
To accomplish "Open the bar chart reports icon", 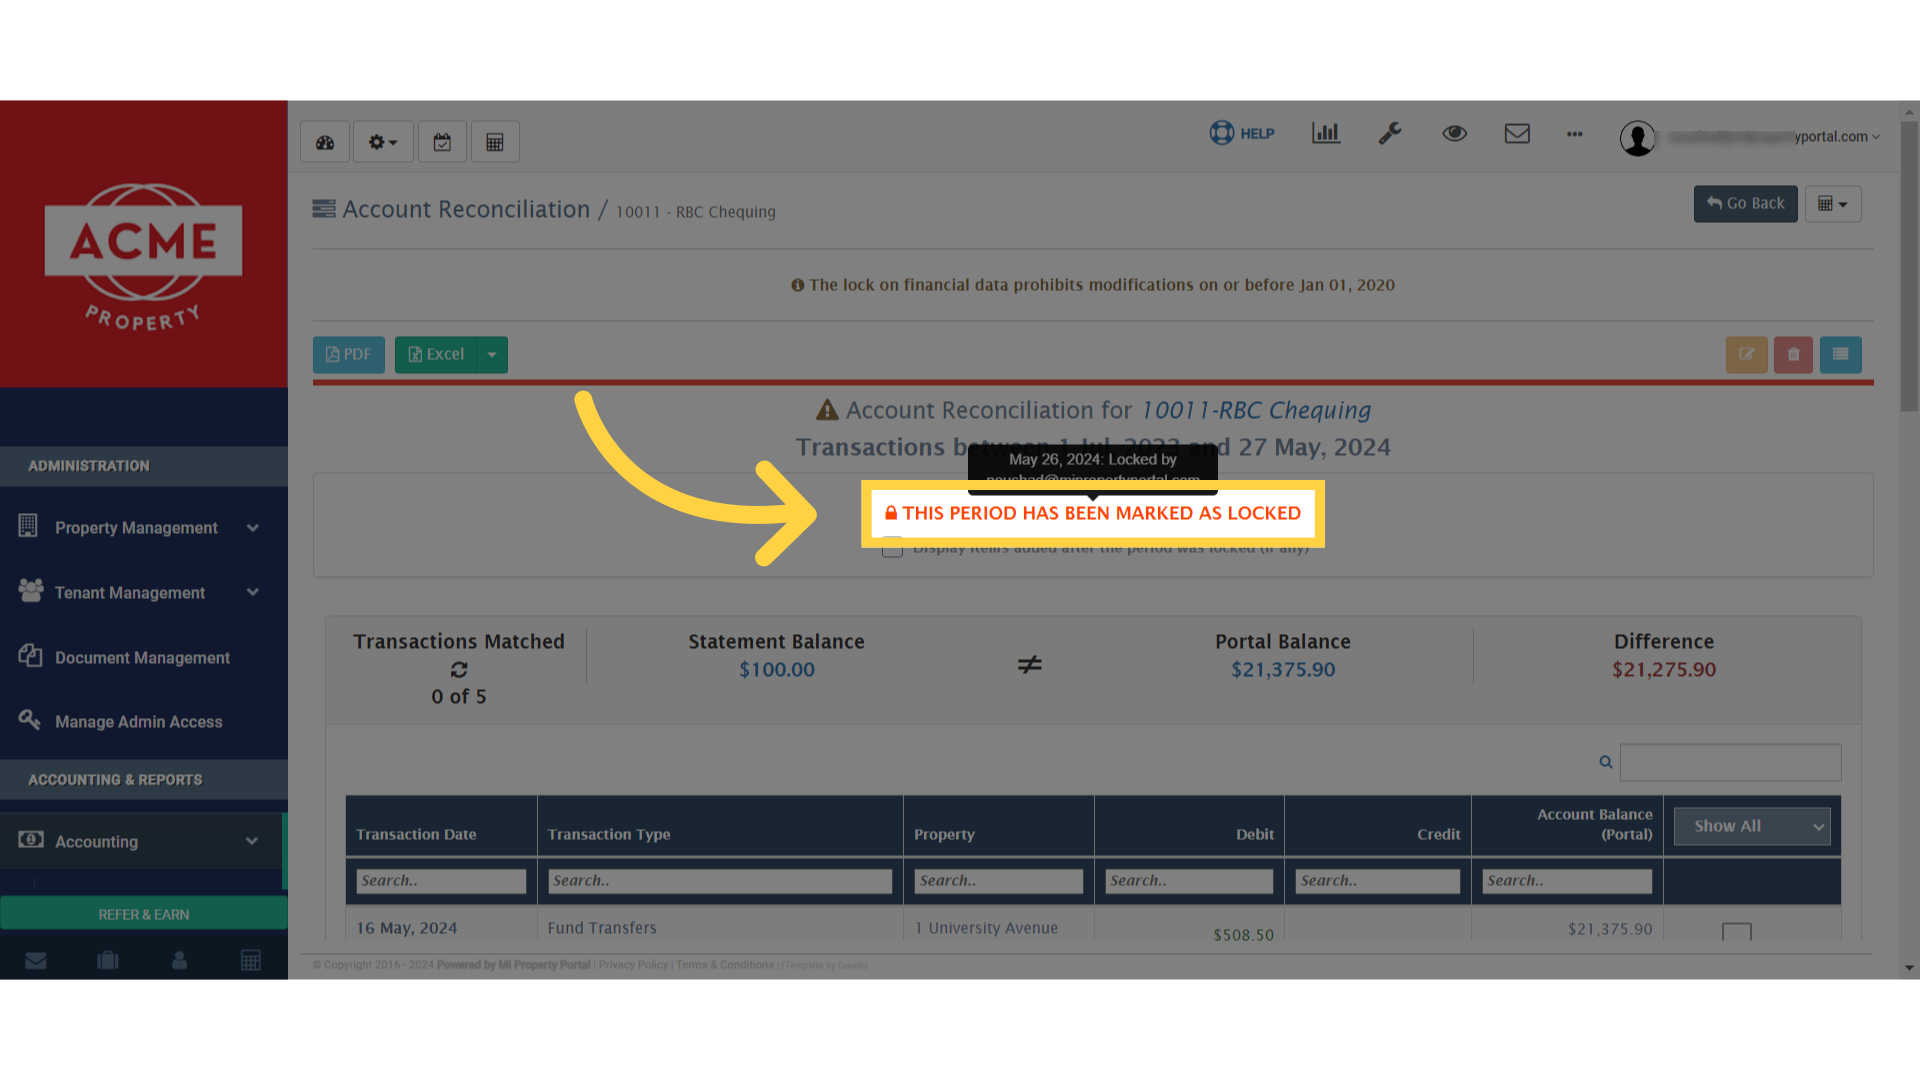I will point(1326,133).
